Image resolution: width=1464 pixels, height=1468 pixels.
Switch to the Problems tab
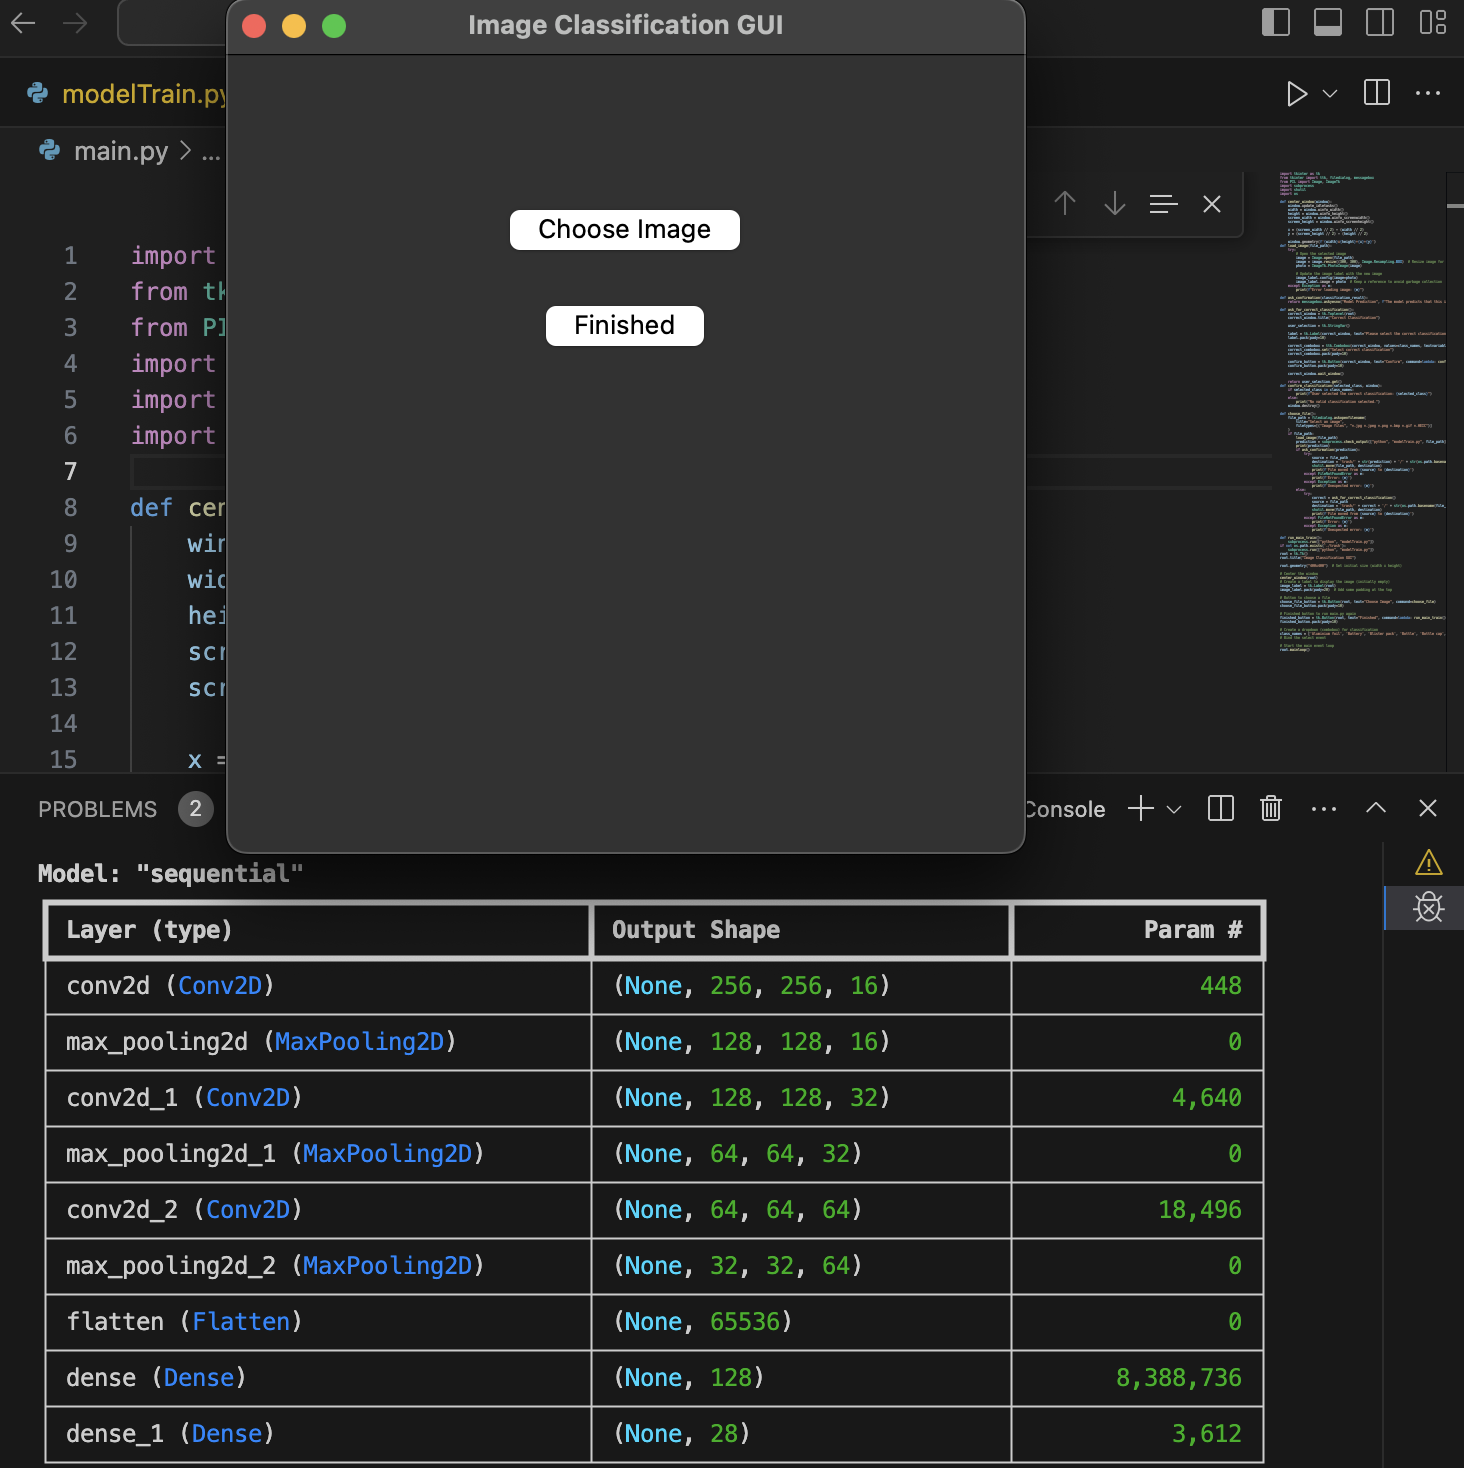point(98,809)
